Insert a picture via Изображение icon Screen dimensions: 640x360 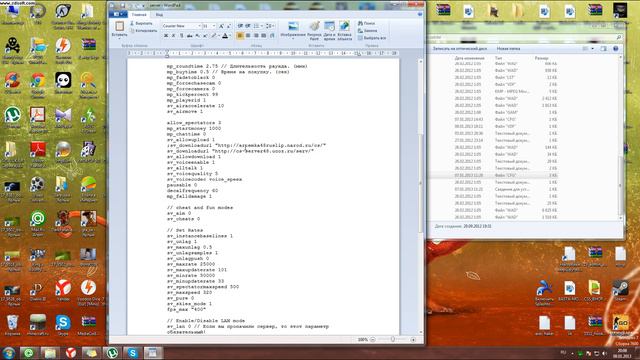pos(293,26)
